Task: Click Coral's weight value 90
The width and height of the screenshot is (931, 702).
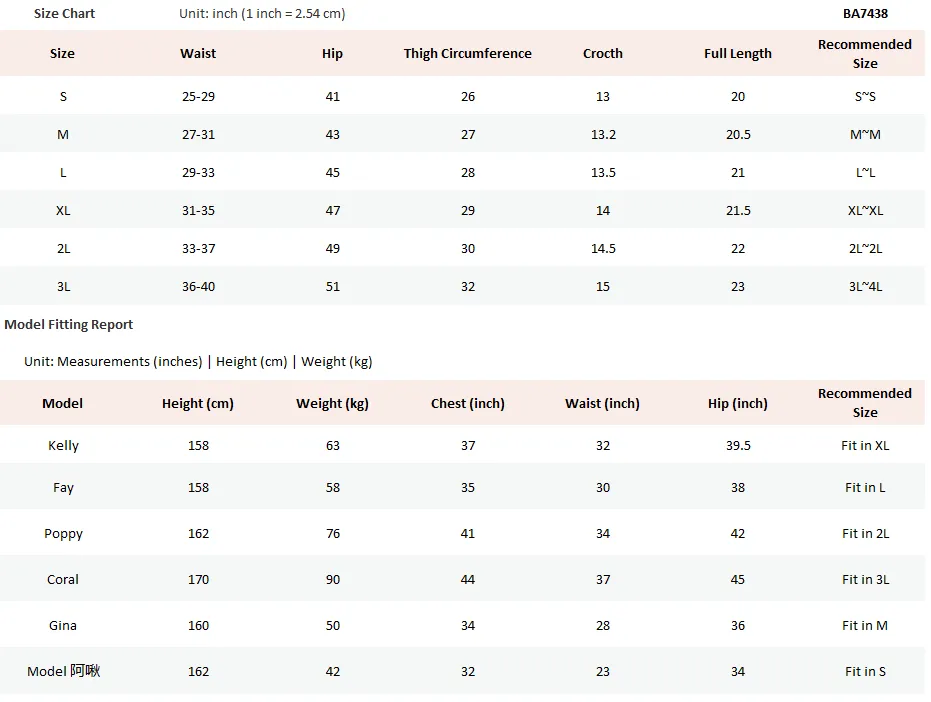Action: tap(332, 579)
